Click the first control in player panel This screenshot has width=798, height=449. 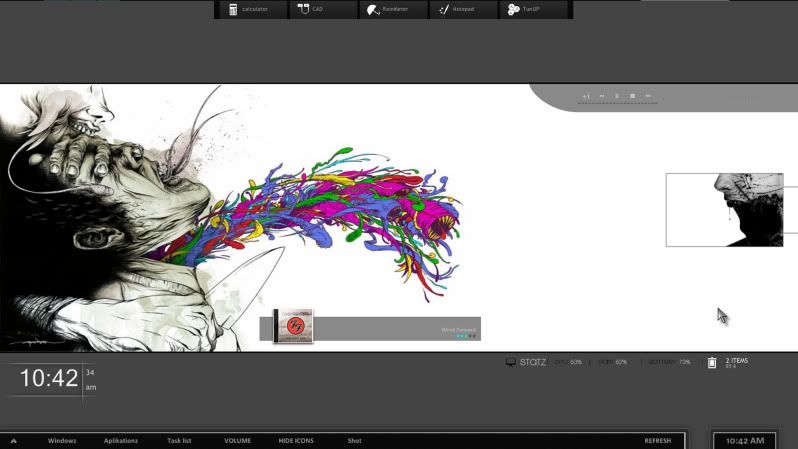[586, 96]
